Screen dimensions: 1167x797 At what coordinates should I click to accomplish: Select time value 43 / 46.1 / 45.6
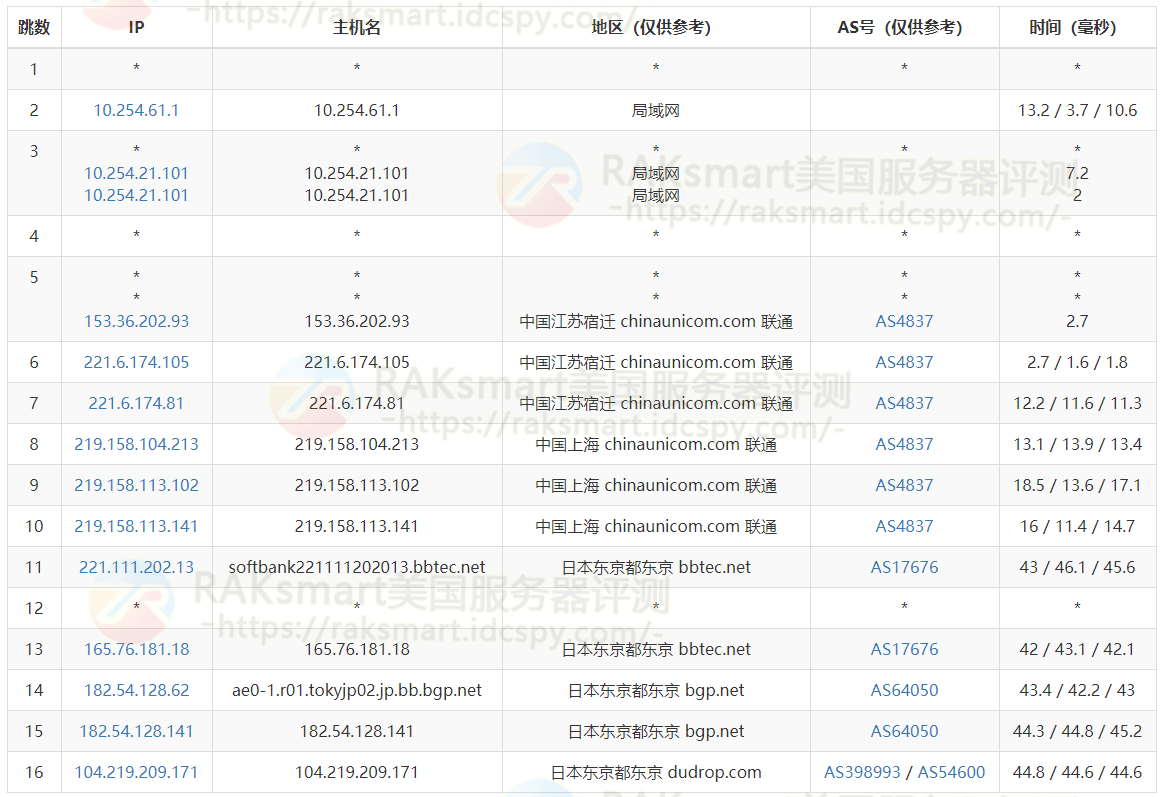[1077, 566]
